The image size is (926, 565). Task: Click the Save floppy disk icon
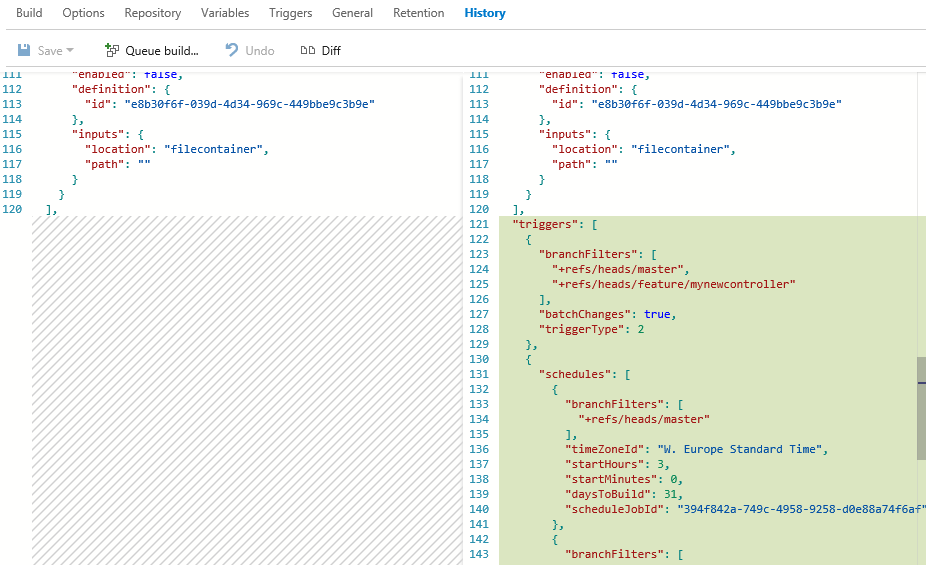point(24,50)
